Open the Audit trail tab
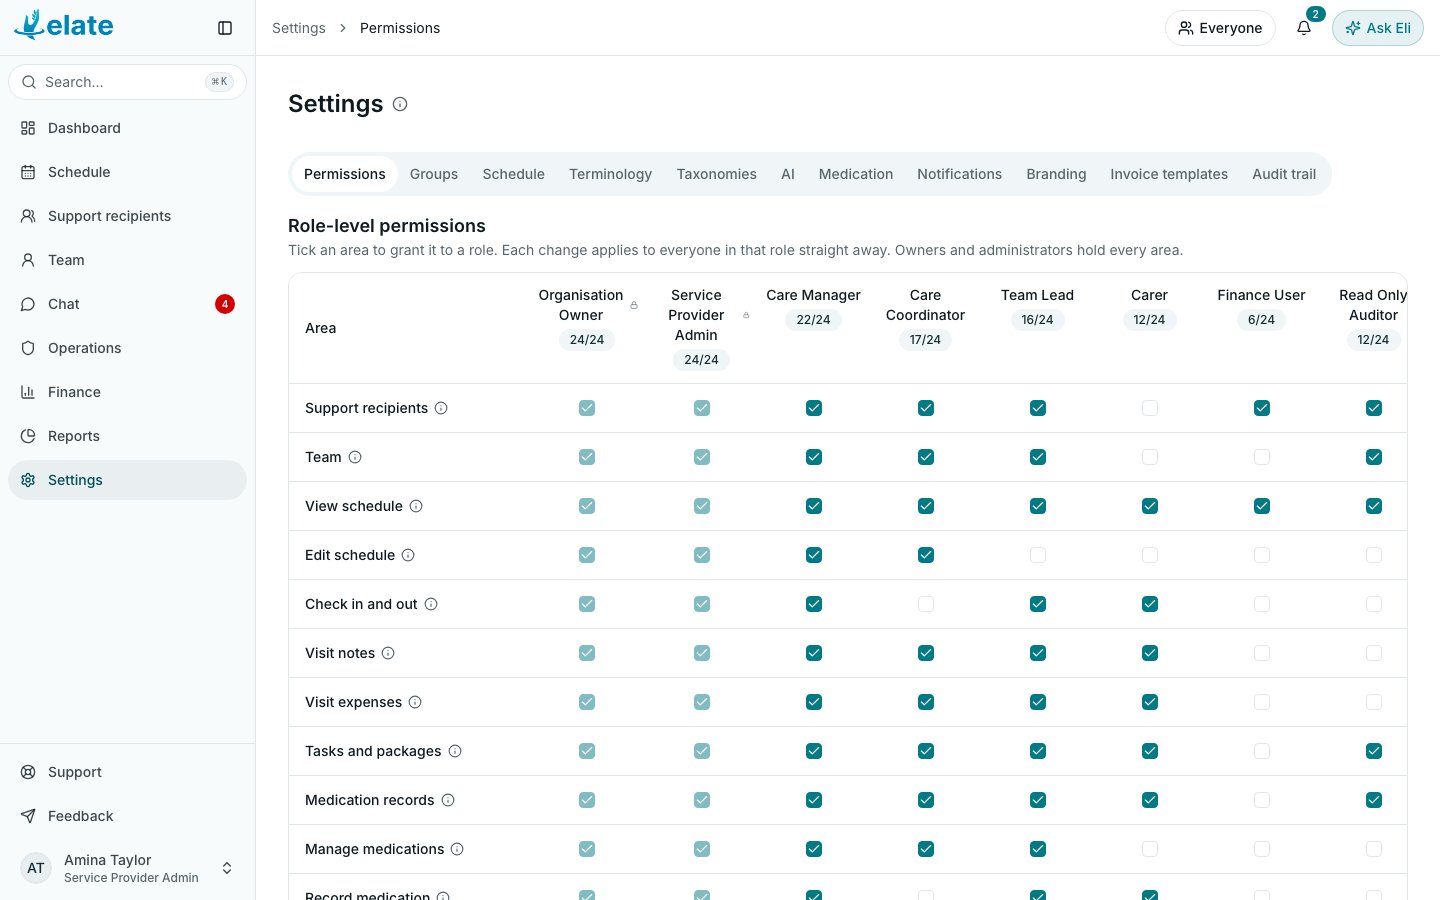The height and width of the screenshot is (900, 1440). click(1284, 174)
